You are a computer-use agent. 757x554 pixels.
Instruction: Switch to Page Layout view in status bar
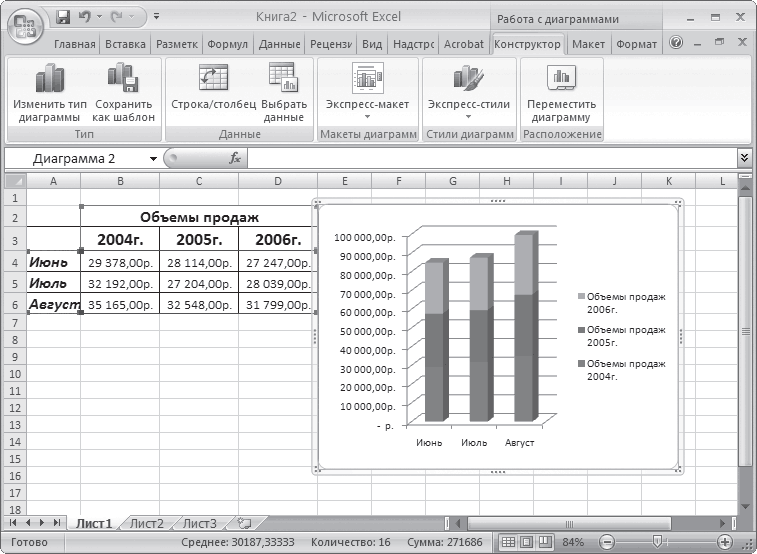pyautogui.click(x=527, y=542)
